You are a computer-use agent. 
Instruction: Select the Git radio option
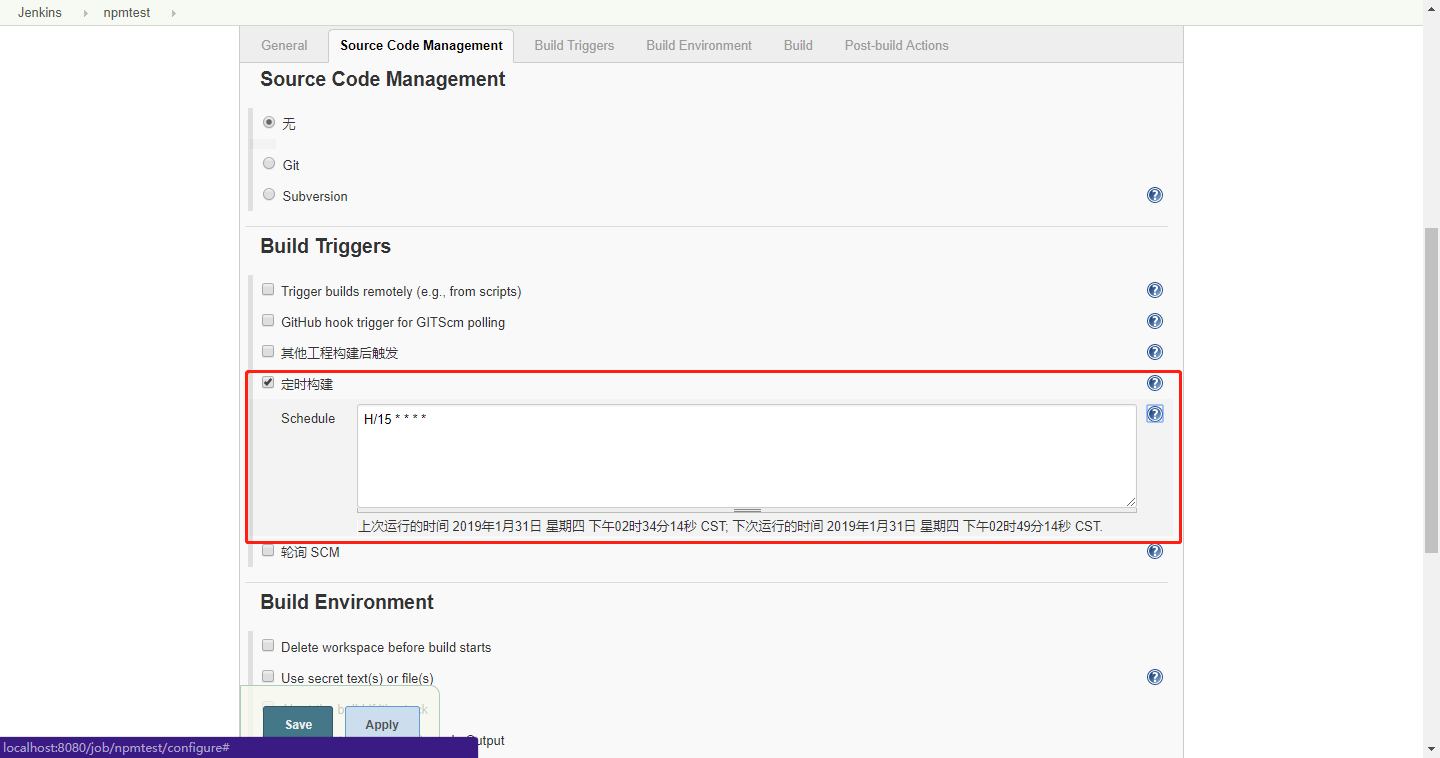(269, 163)
